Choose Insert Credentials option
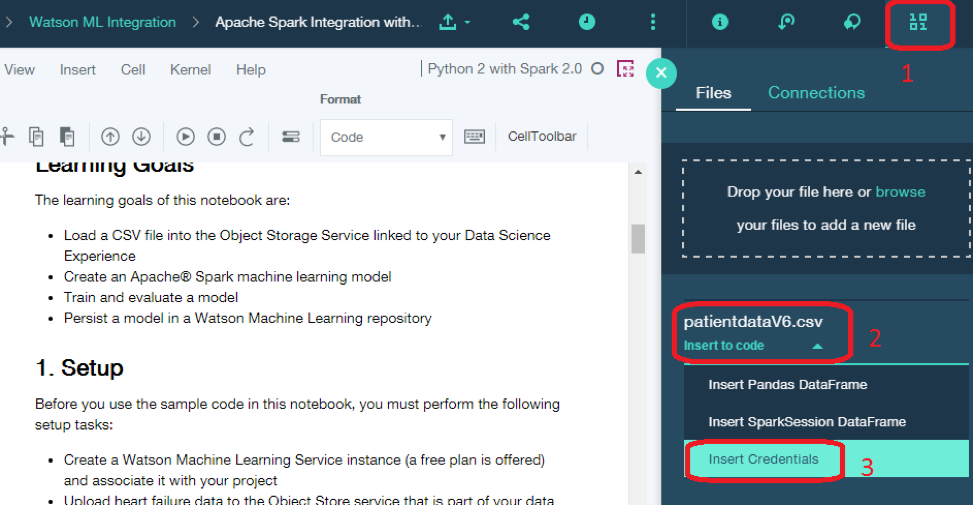The width and height of the screenshot is (973, 505). click(827, 459)
